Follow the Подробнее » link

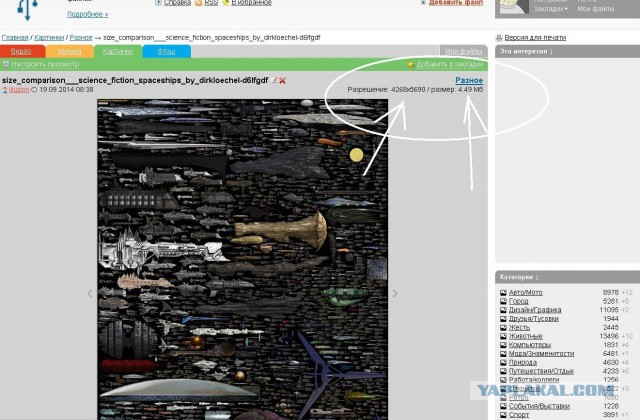point(88,14)
